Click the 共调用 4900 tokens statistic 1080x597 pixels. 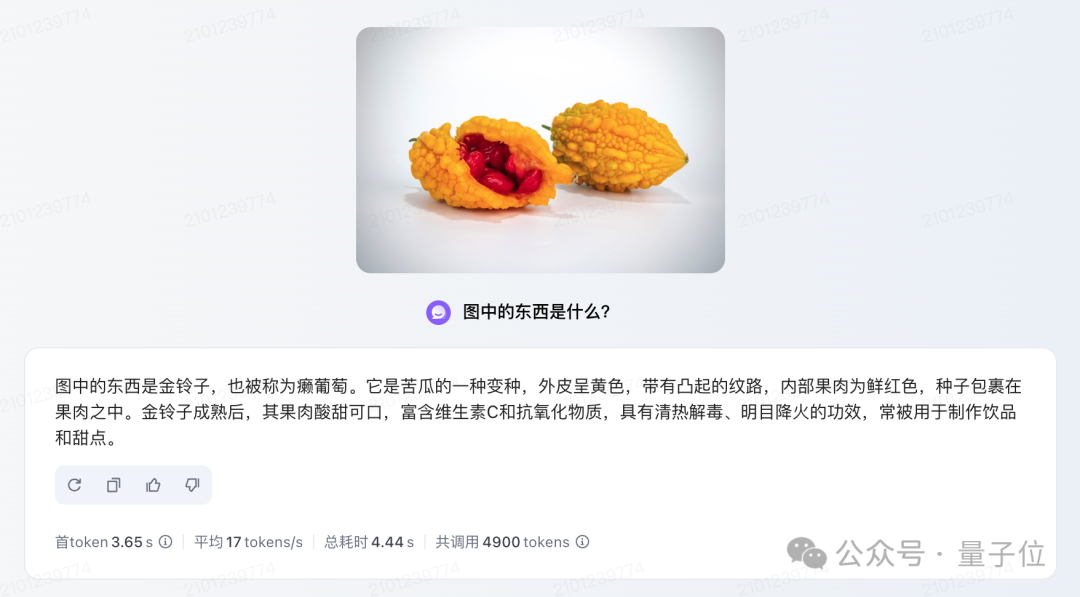(x=503, y=542)
